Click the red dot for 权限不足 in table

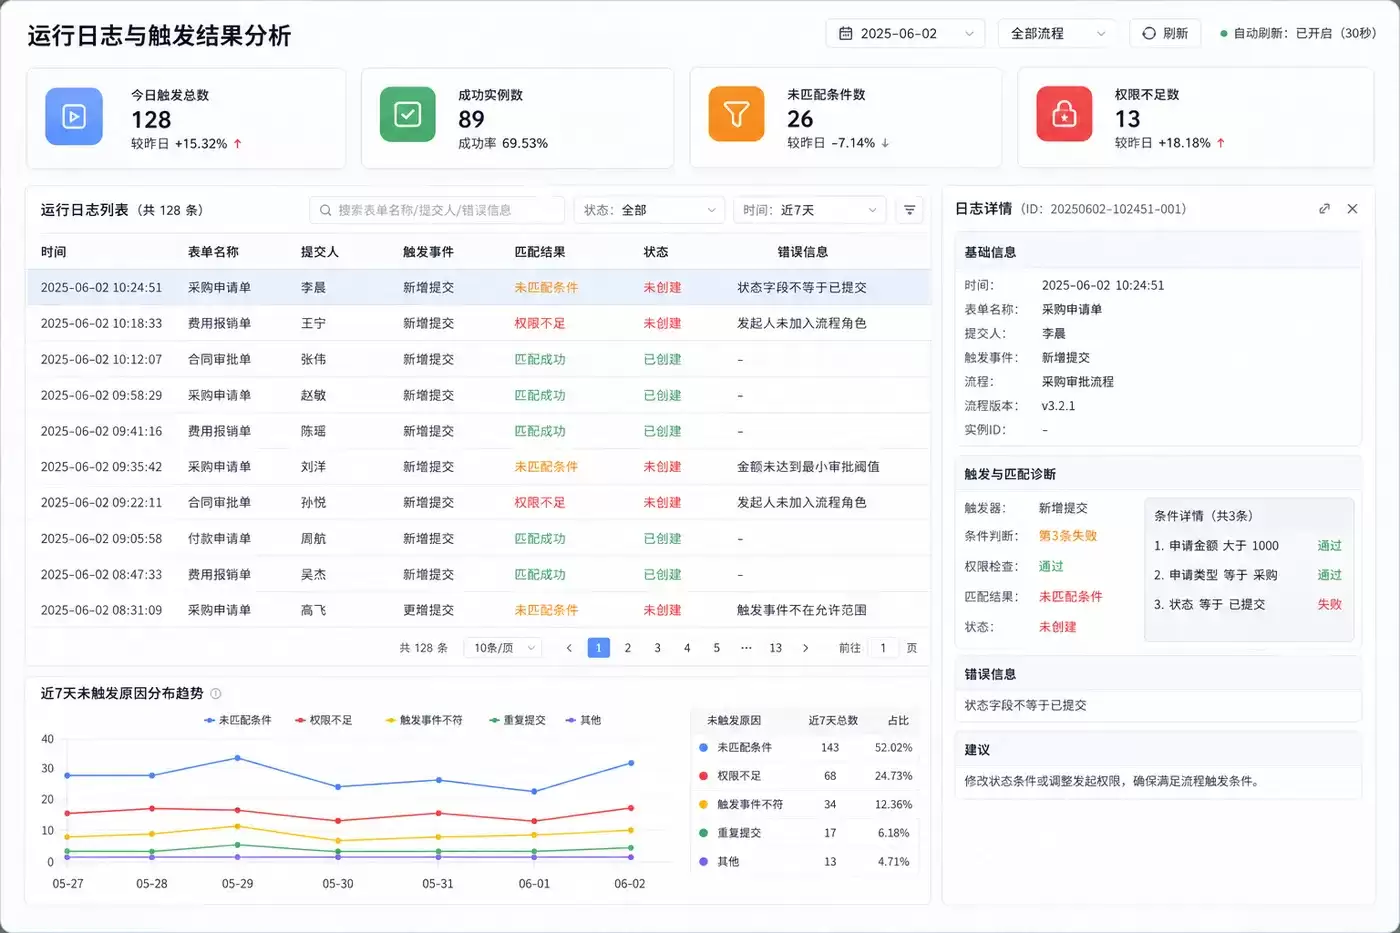pyautogui.click(x=703, y=776)
